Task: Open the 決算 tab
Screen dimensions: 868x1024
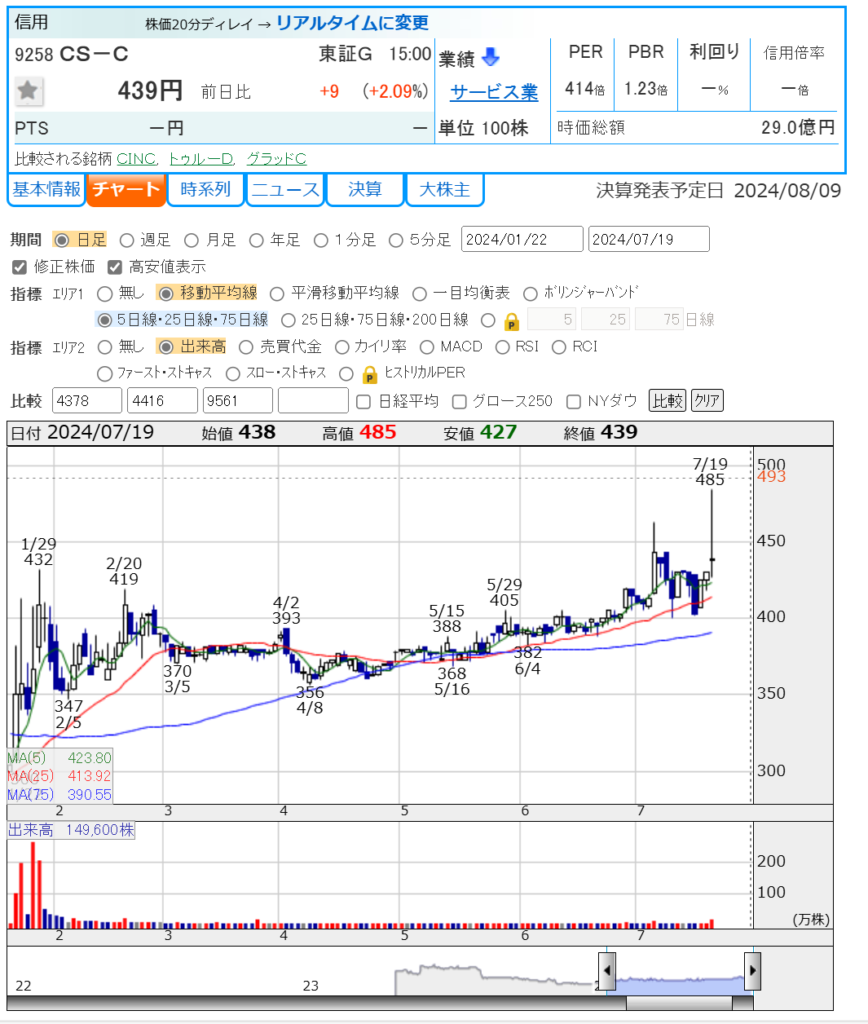Action: 365,190
